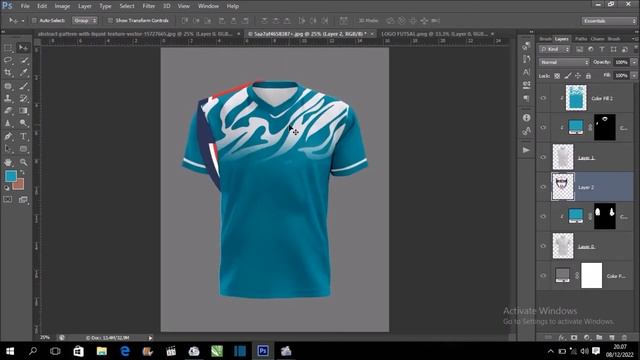Select the Hand tool

click(x=8, y=162)
